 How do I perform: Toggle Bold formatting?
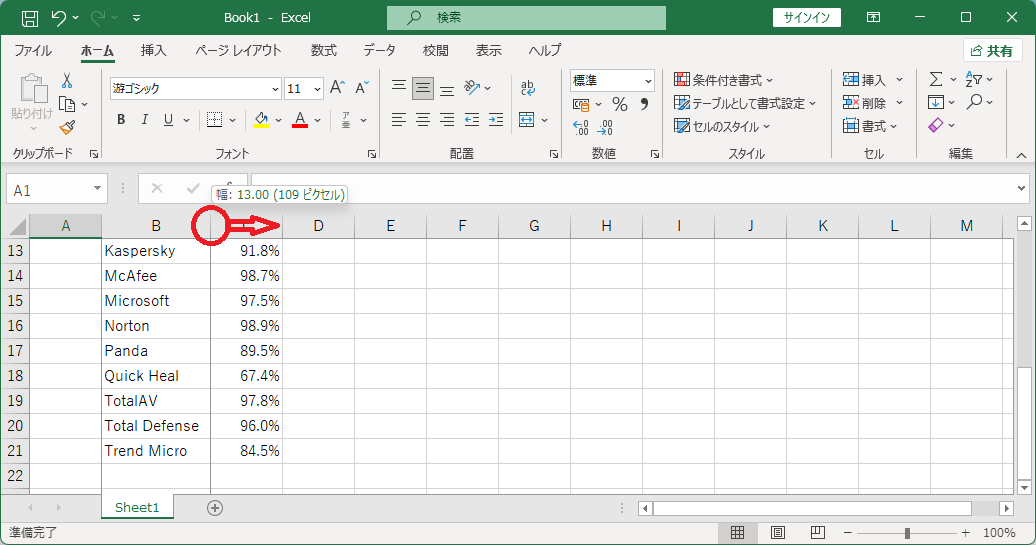[x=121, y=120]
